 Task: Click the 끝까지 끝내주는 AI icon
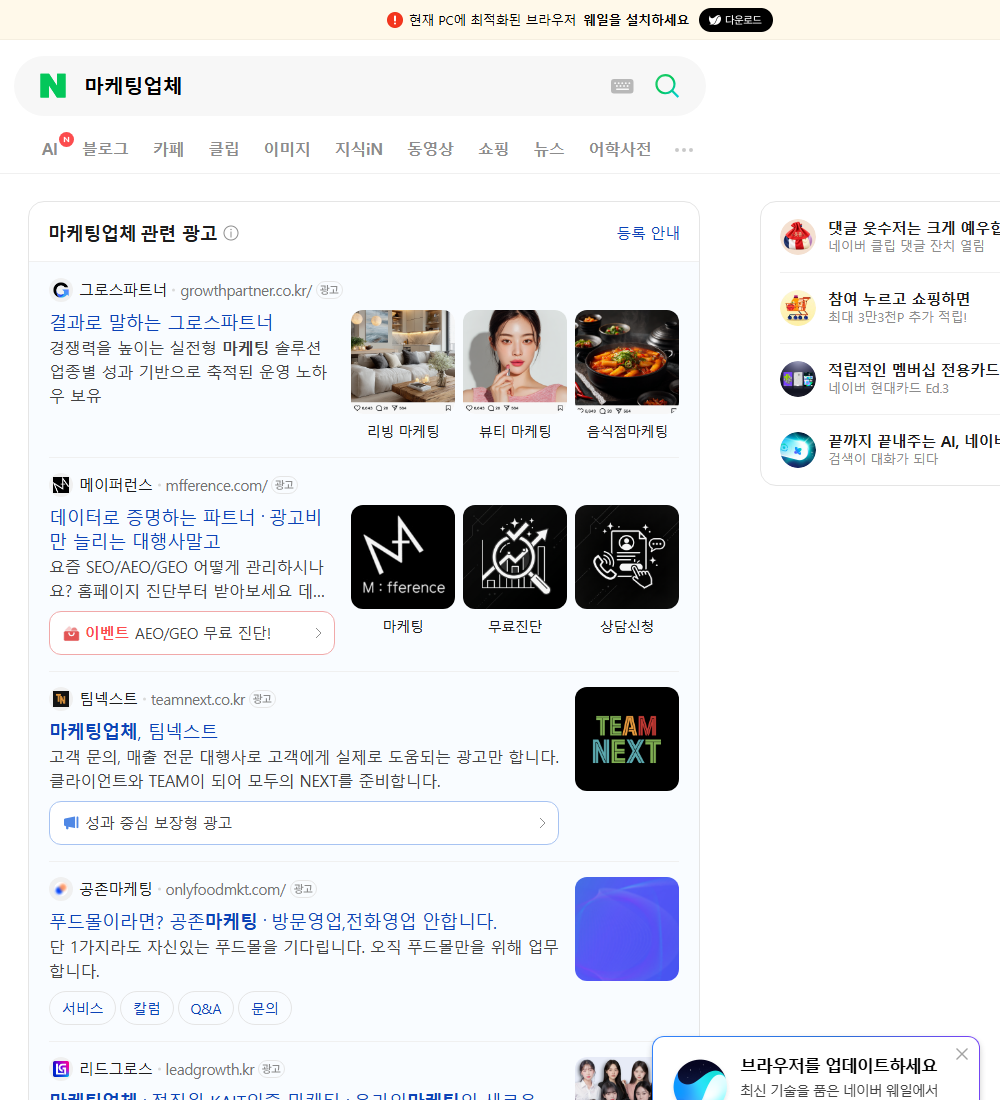(798, 450)
